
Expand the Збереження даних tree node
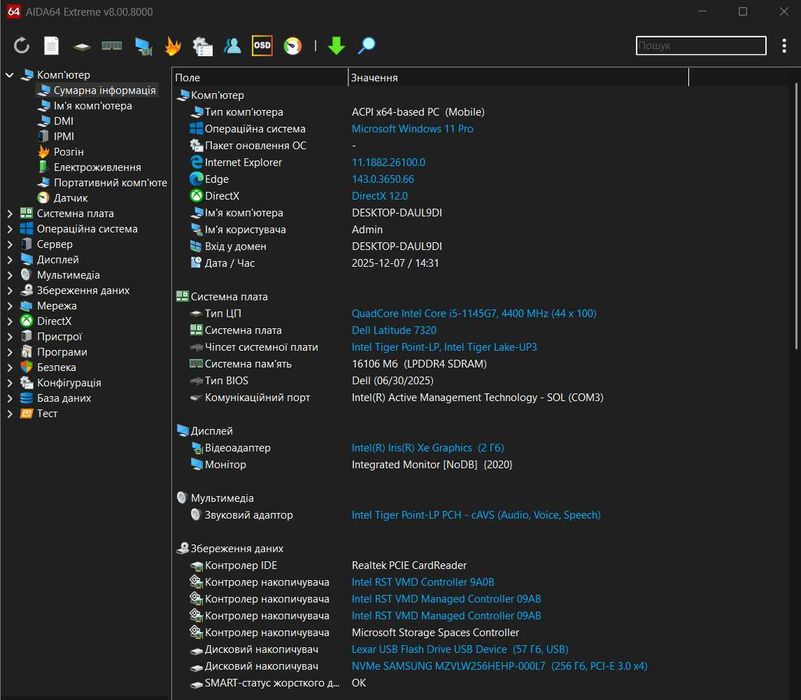pyautogui.click(x=9, y=290)
